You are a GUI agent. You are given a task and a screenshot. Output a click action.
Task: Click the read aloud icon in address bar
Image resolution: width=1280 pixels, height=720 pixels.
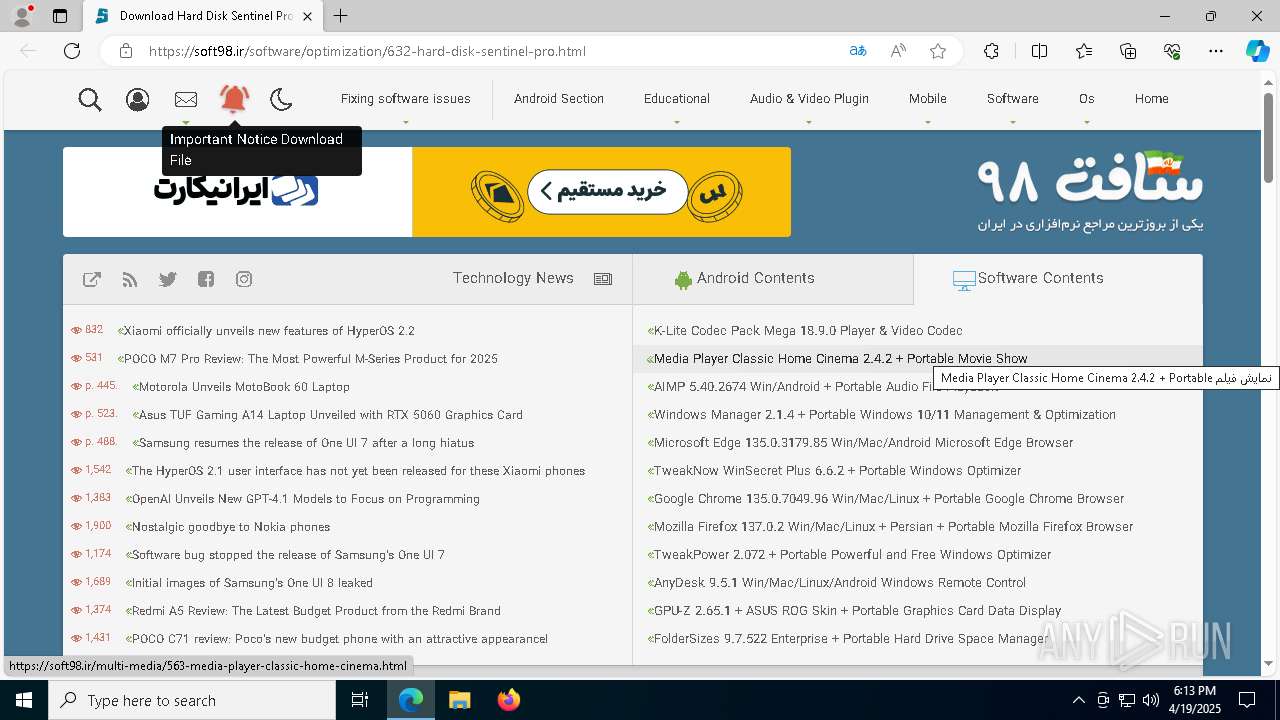(x=898, y=51)
